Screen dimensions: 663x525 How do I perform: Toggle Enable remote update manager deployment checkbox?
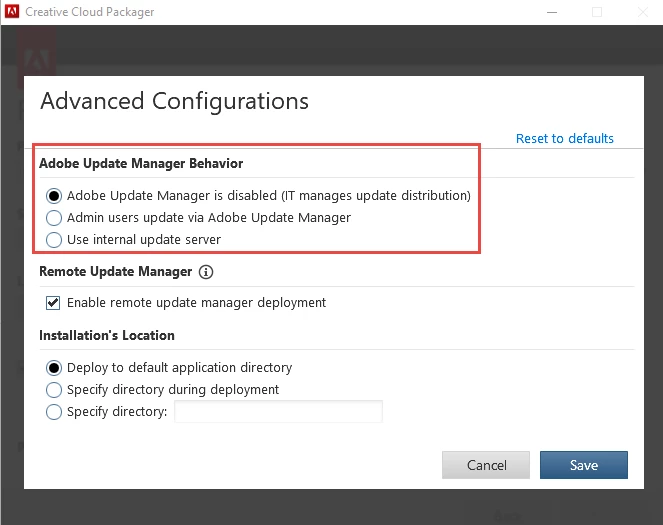tap(53, 303)
